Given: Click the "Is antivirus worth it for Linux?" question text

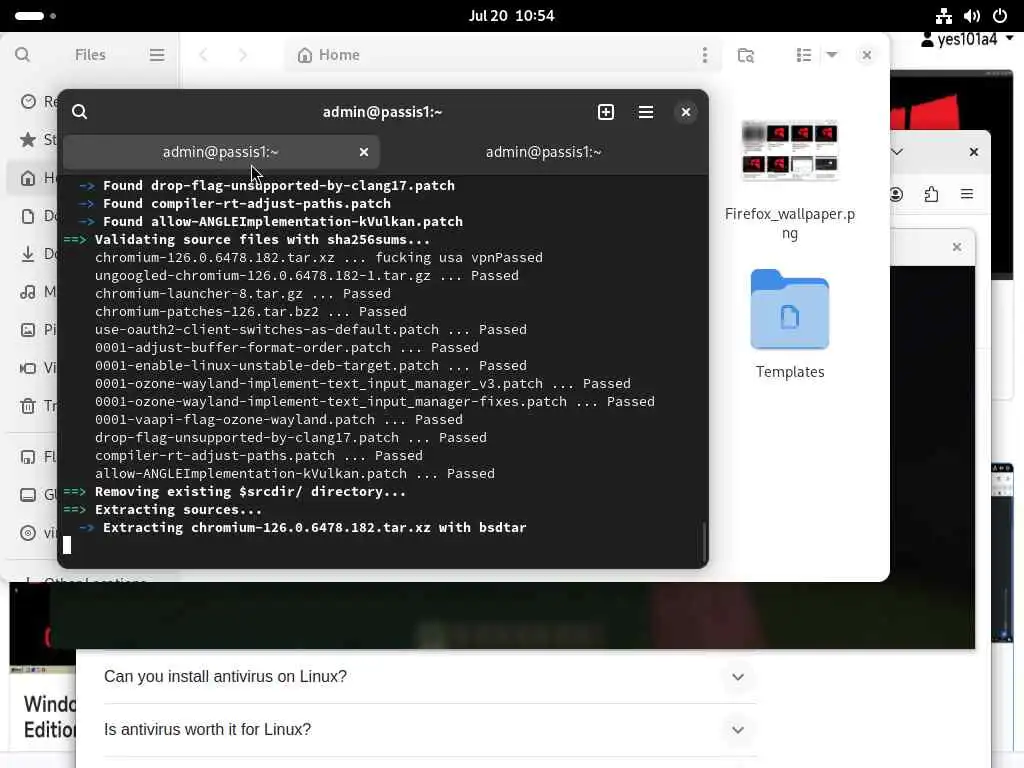Looking at the screenshot, I should pos(207,729).
